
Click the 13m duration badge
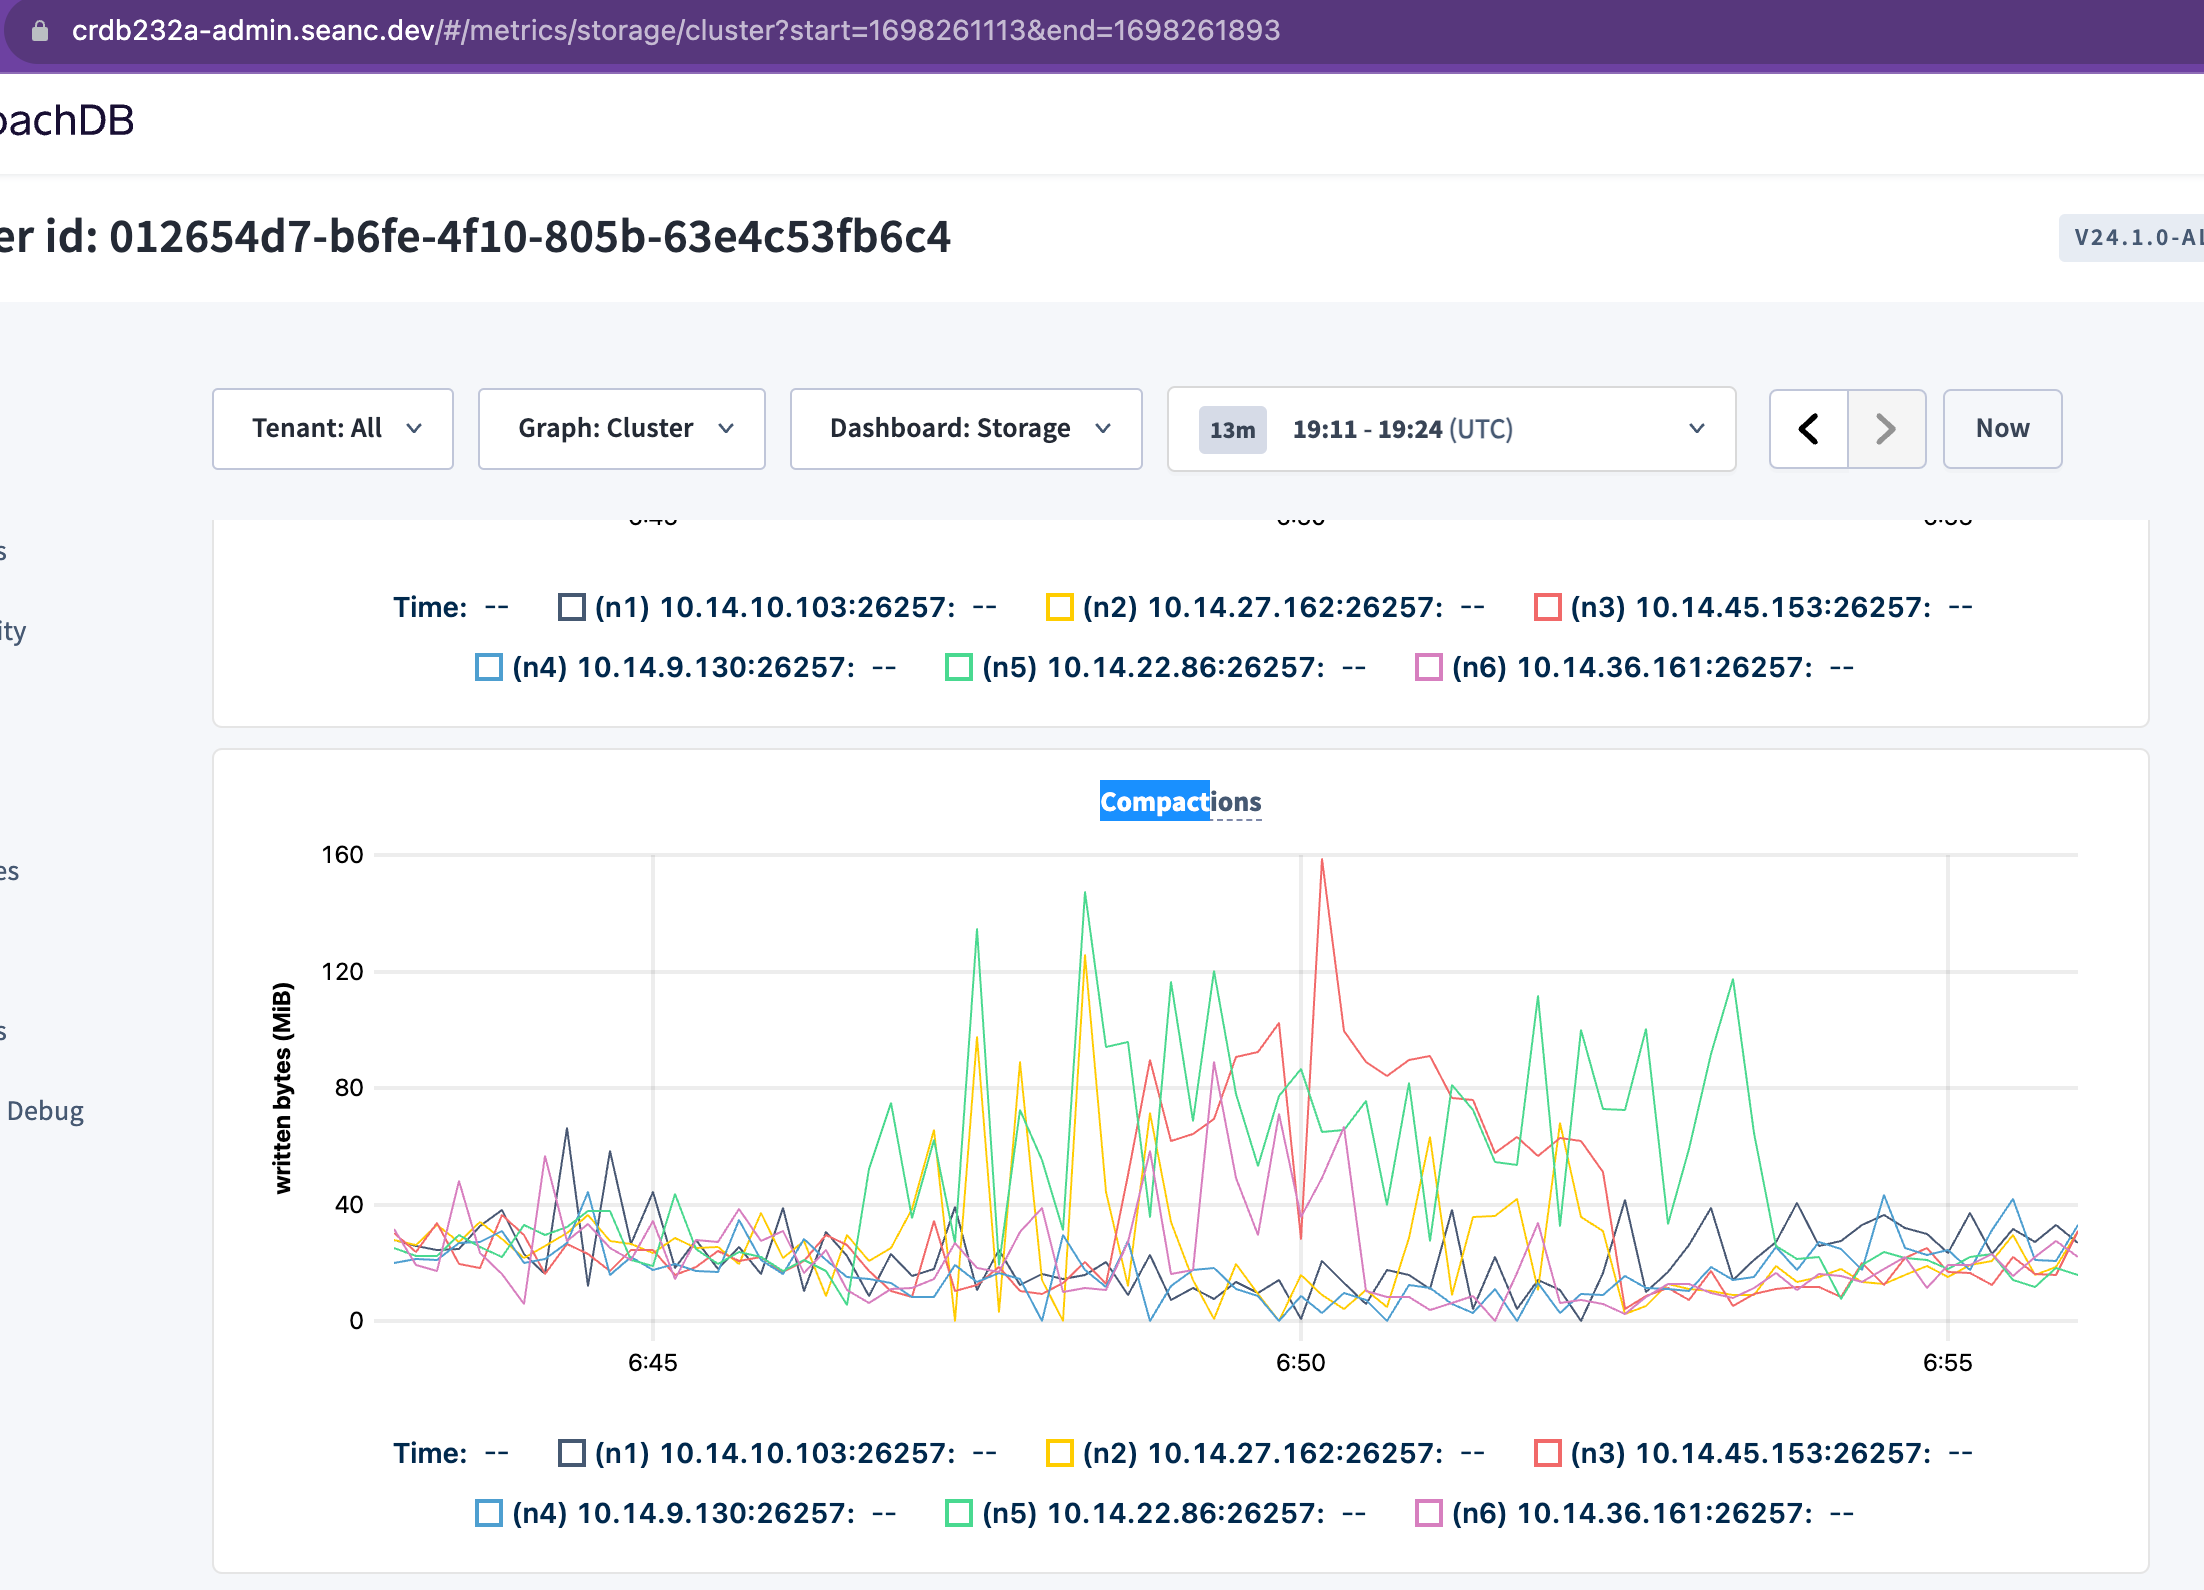[x=1231, y=429]
